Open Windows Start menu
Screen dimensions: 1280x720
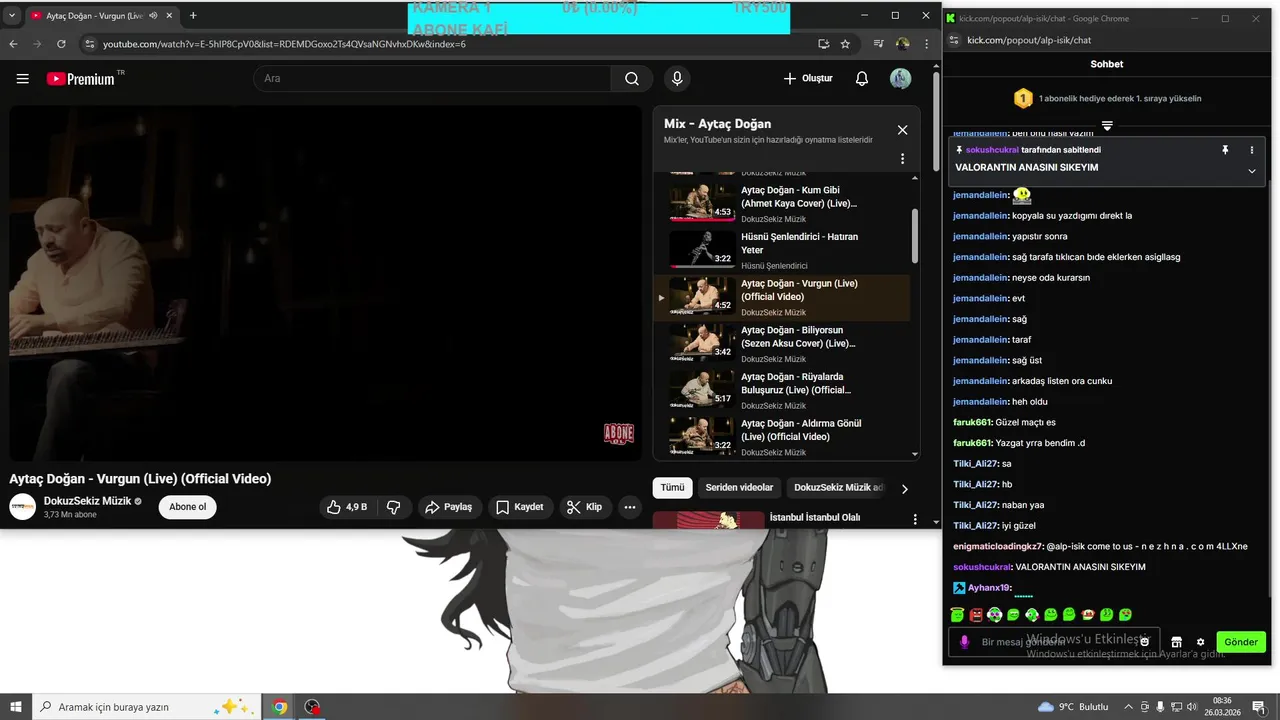point(15,707)
